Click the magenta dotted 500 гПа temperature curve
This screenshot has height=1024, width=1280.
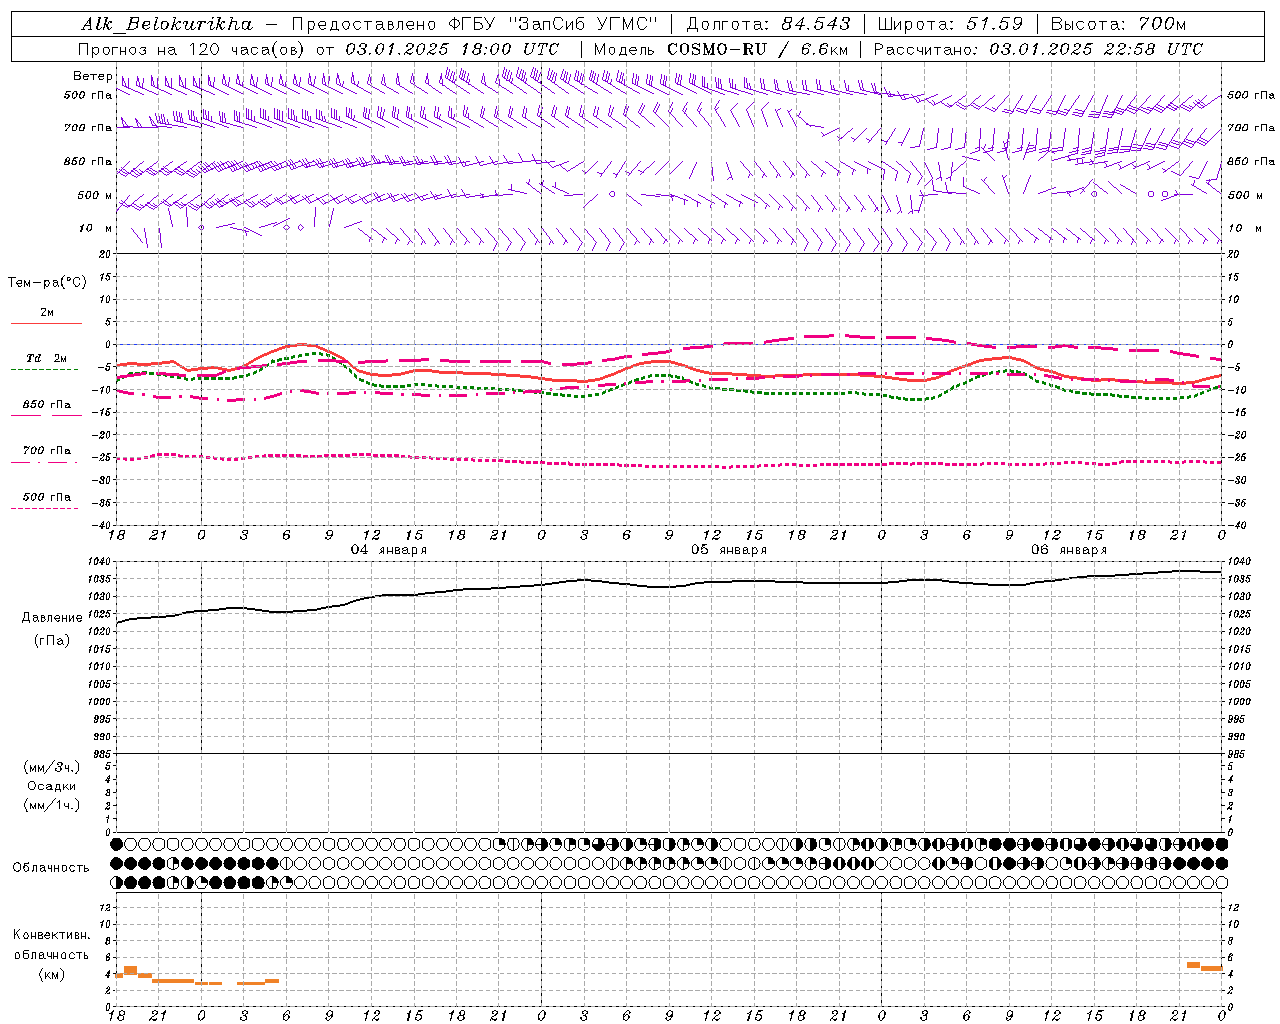(670, 466)
